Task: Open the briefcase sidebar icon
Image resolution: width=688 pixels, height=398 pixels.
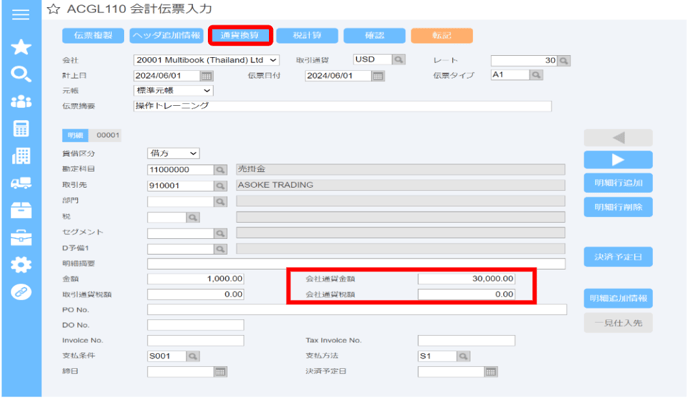Action: 21,237
